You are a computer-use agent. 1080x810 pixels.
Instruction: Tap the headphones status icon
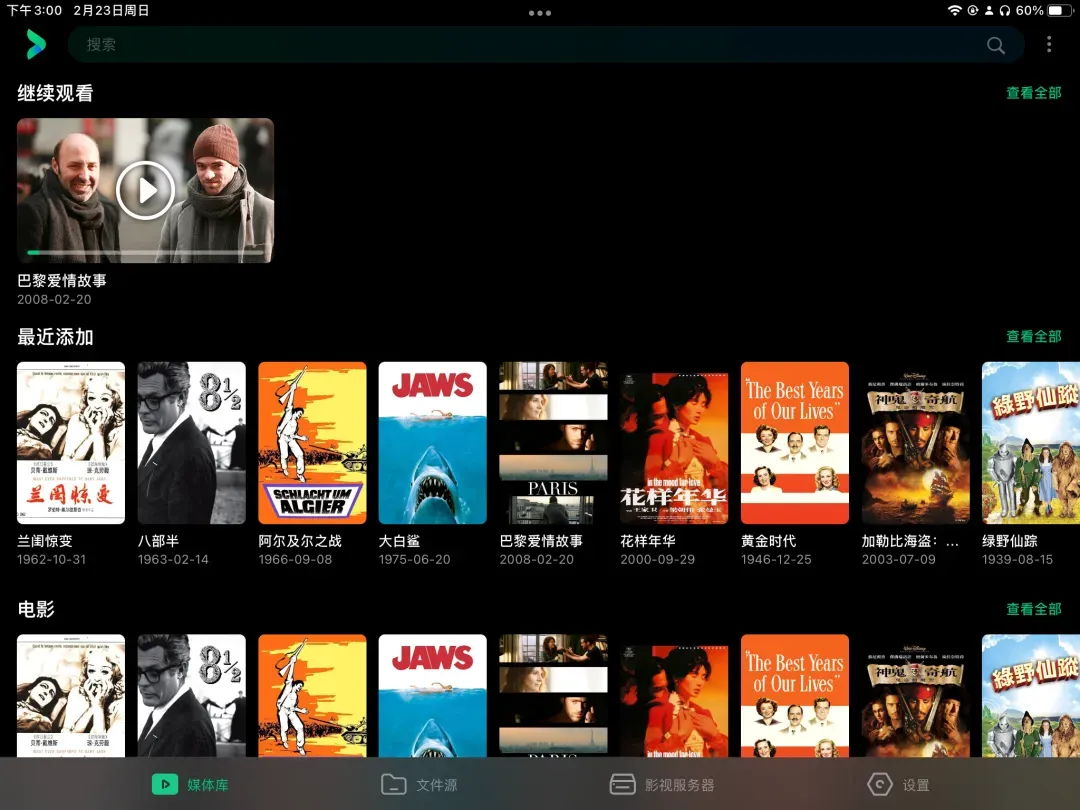1005,10
